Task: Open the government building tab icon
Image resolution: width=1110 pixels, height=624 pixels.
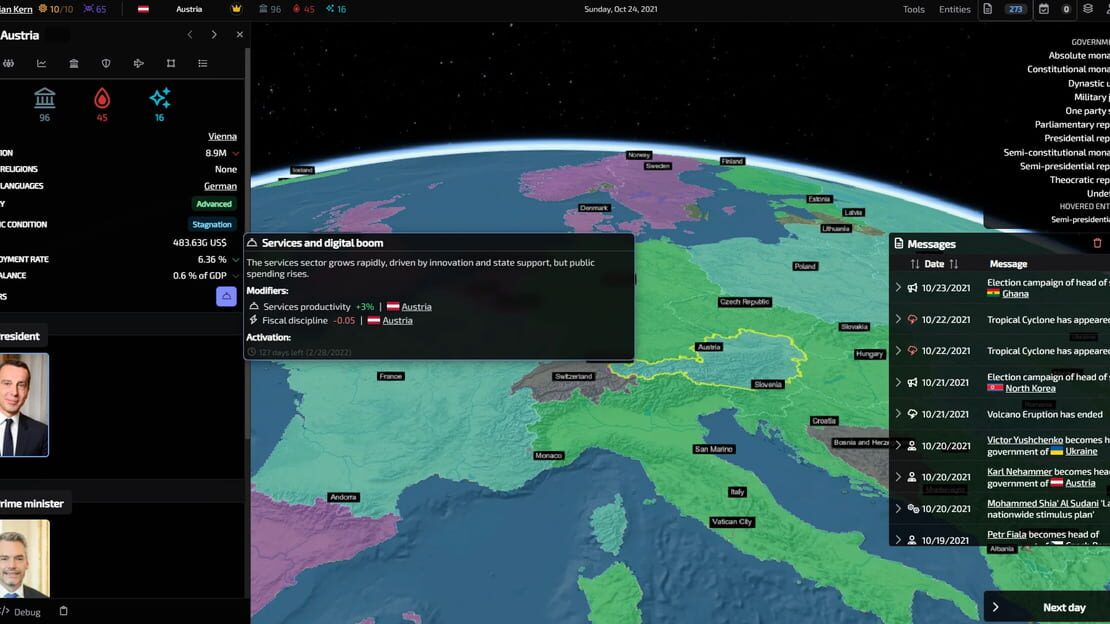Action: coord(74,64)
